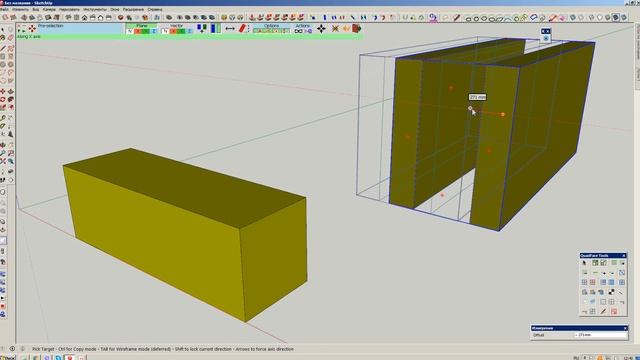Click the circle shape icon in top toolbar
This screenshot has height=360, width=640.
pos(476,18)
